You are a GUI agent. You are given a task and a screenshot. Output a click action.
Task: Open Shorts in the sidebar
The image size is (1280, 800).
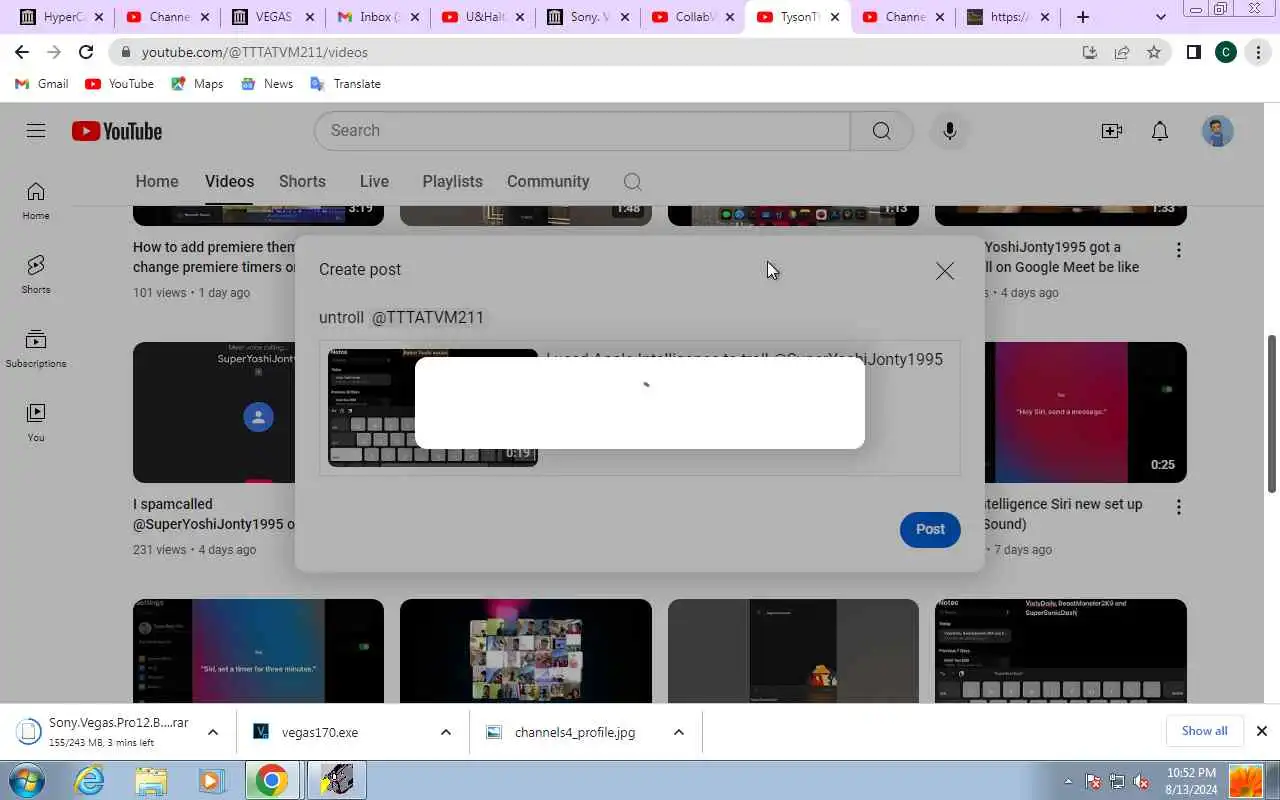(36, 274)
